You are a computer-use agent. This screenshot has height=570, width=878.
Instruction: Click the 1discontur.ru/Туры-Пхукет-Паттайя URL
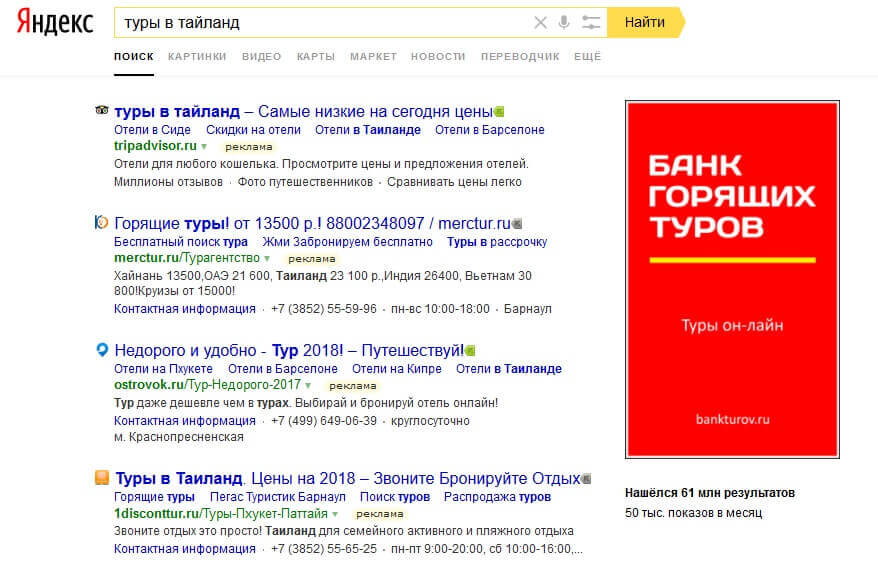click(x=221, y=513)
